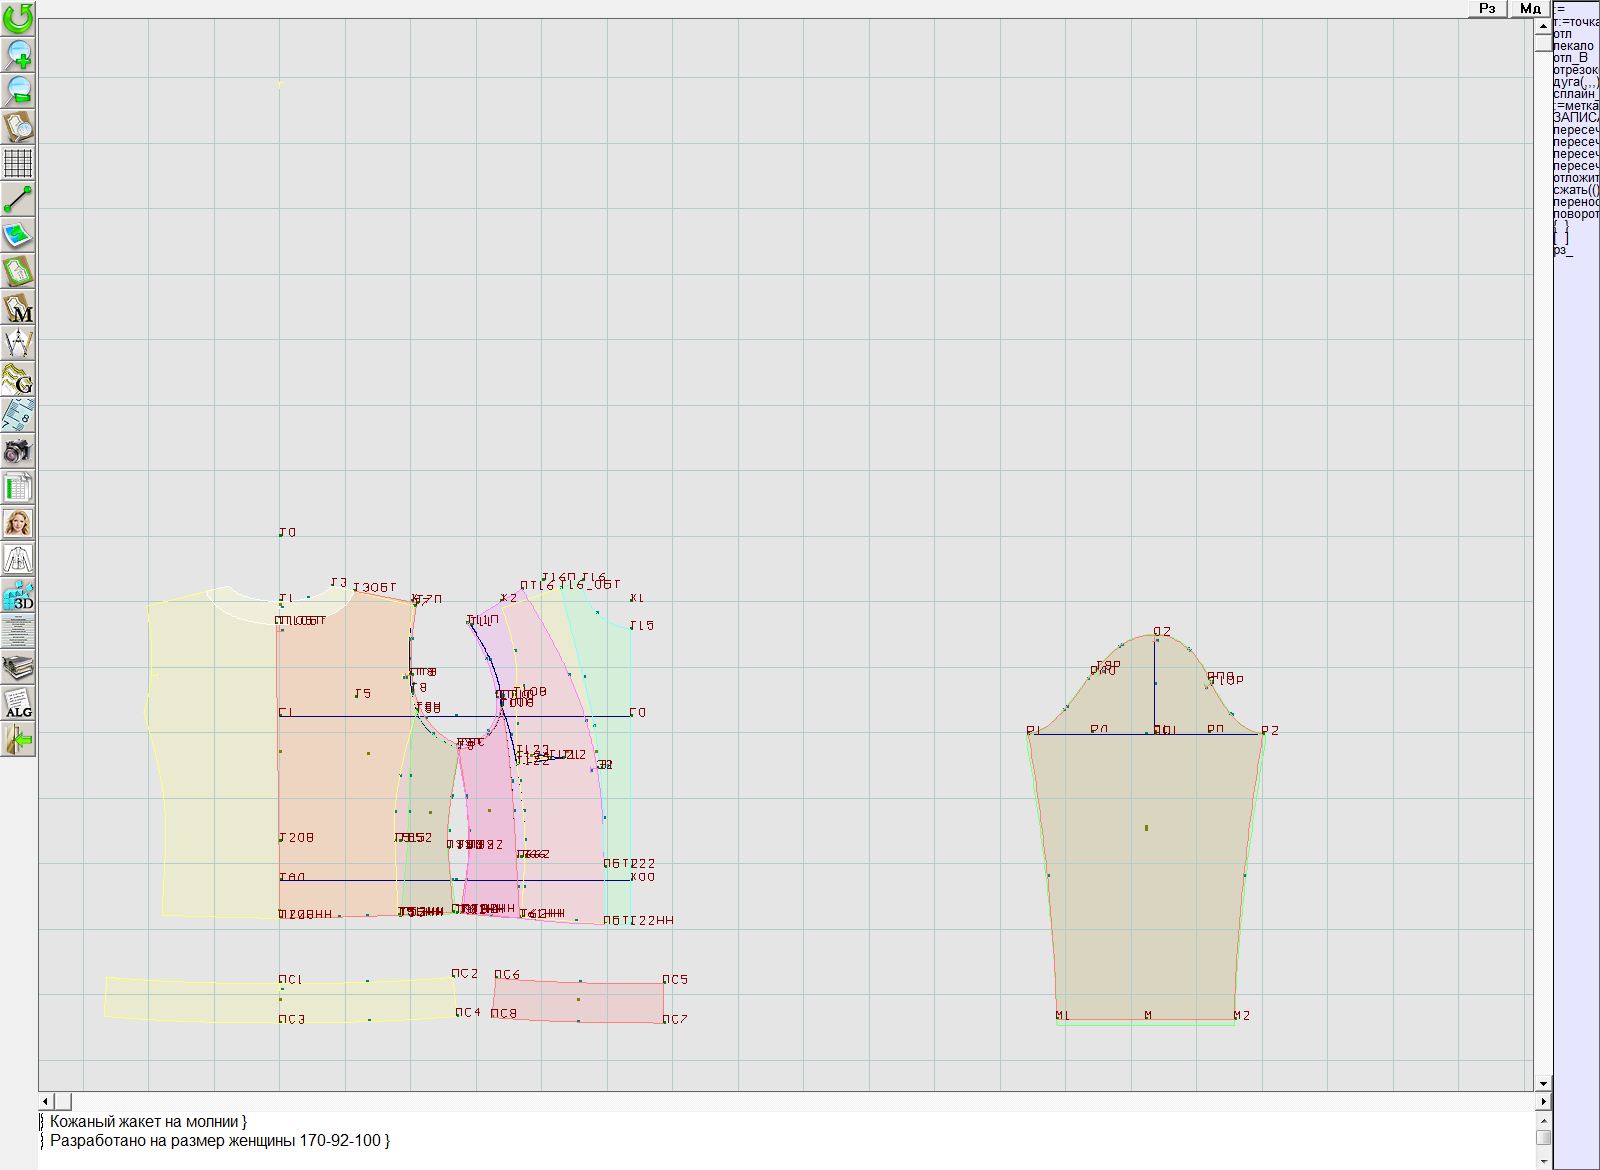Screen dimensions: 1600x1170
Task: Click the exit door arrow icon
Action: [18, 739]
